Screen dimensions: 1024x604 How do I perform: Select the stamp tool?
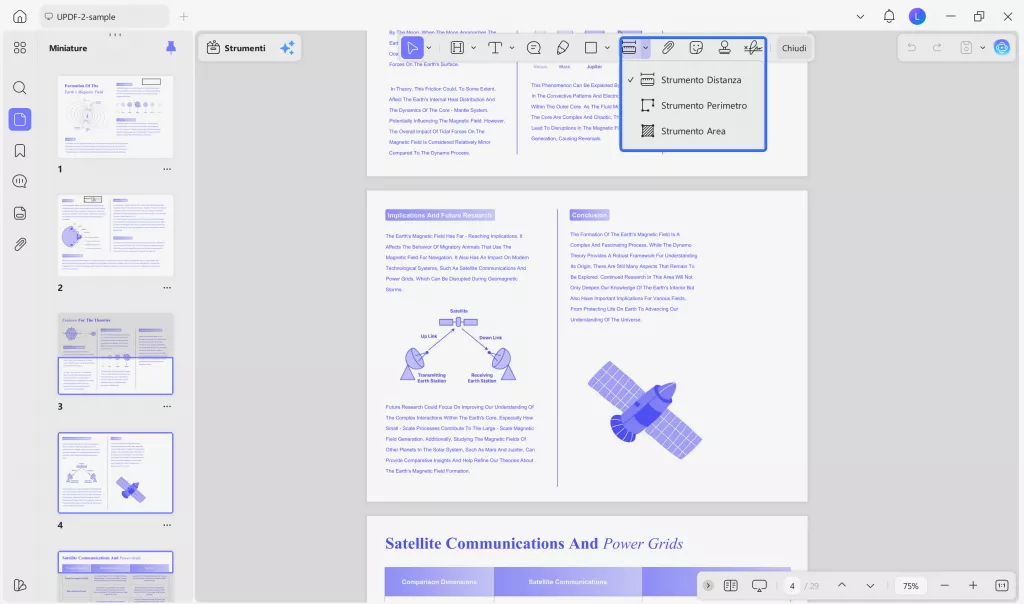click(724, 48)
